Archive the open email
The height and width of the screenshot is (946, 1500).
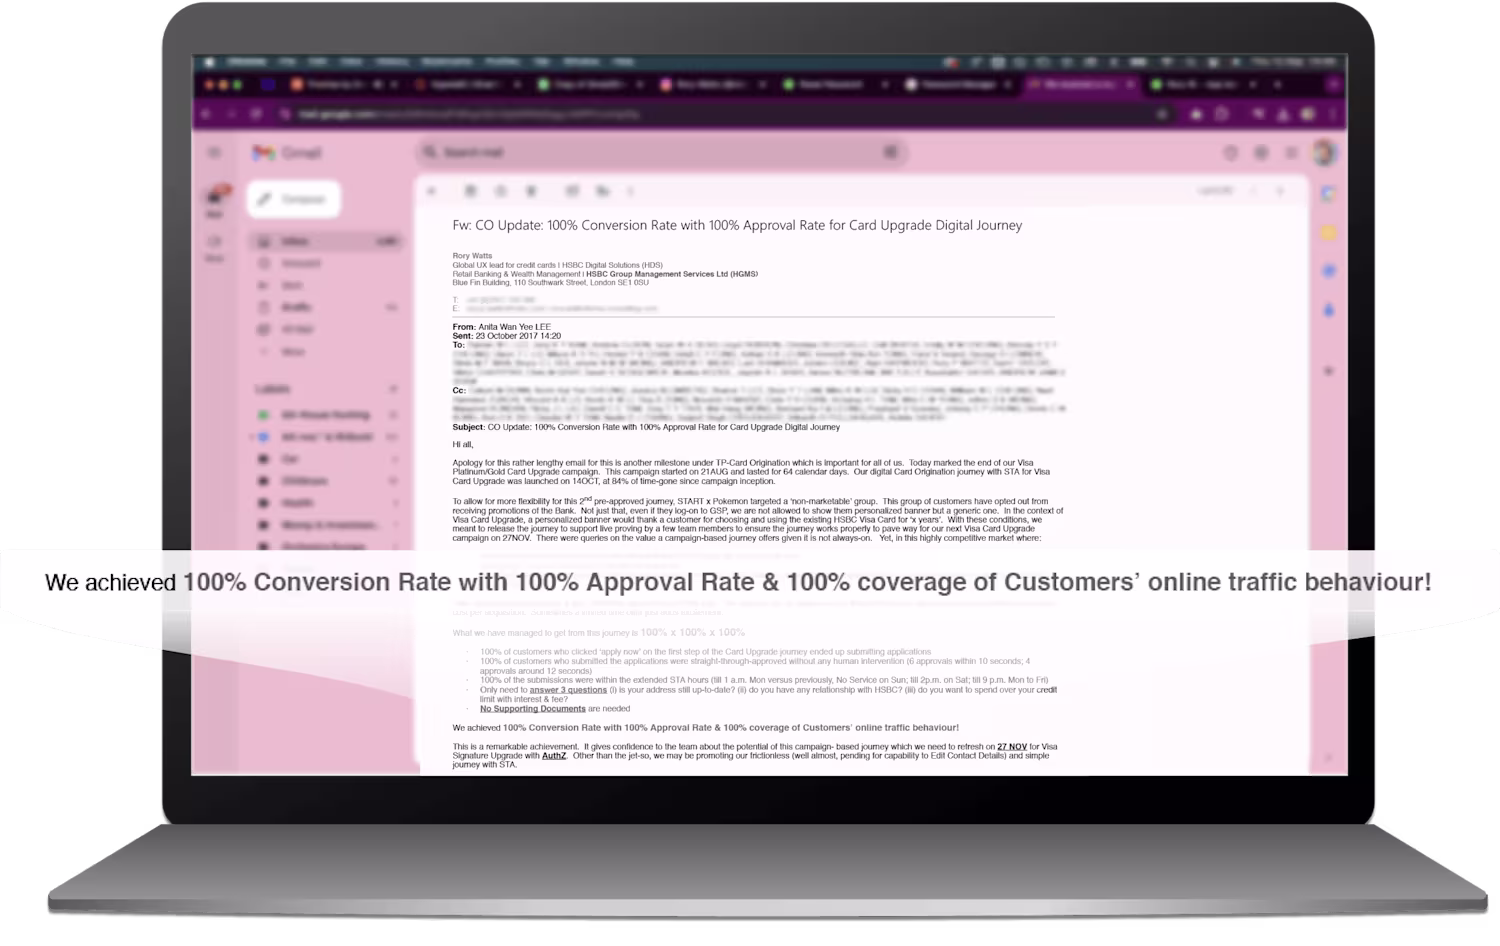click(x=470, y=191)
